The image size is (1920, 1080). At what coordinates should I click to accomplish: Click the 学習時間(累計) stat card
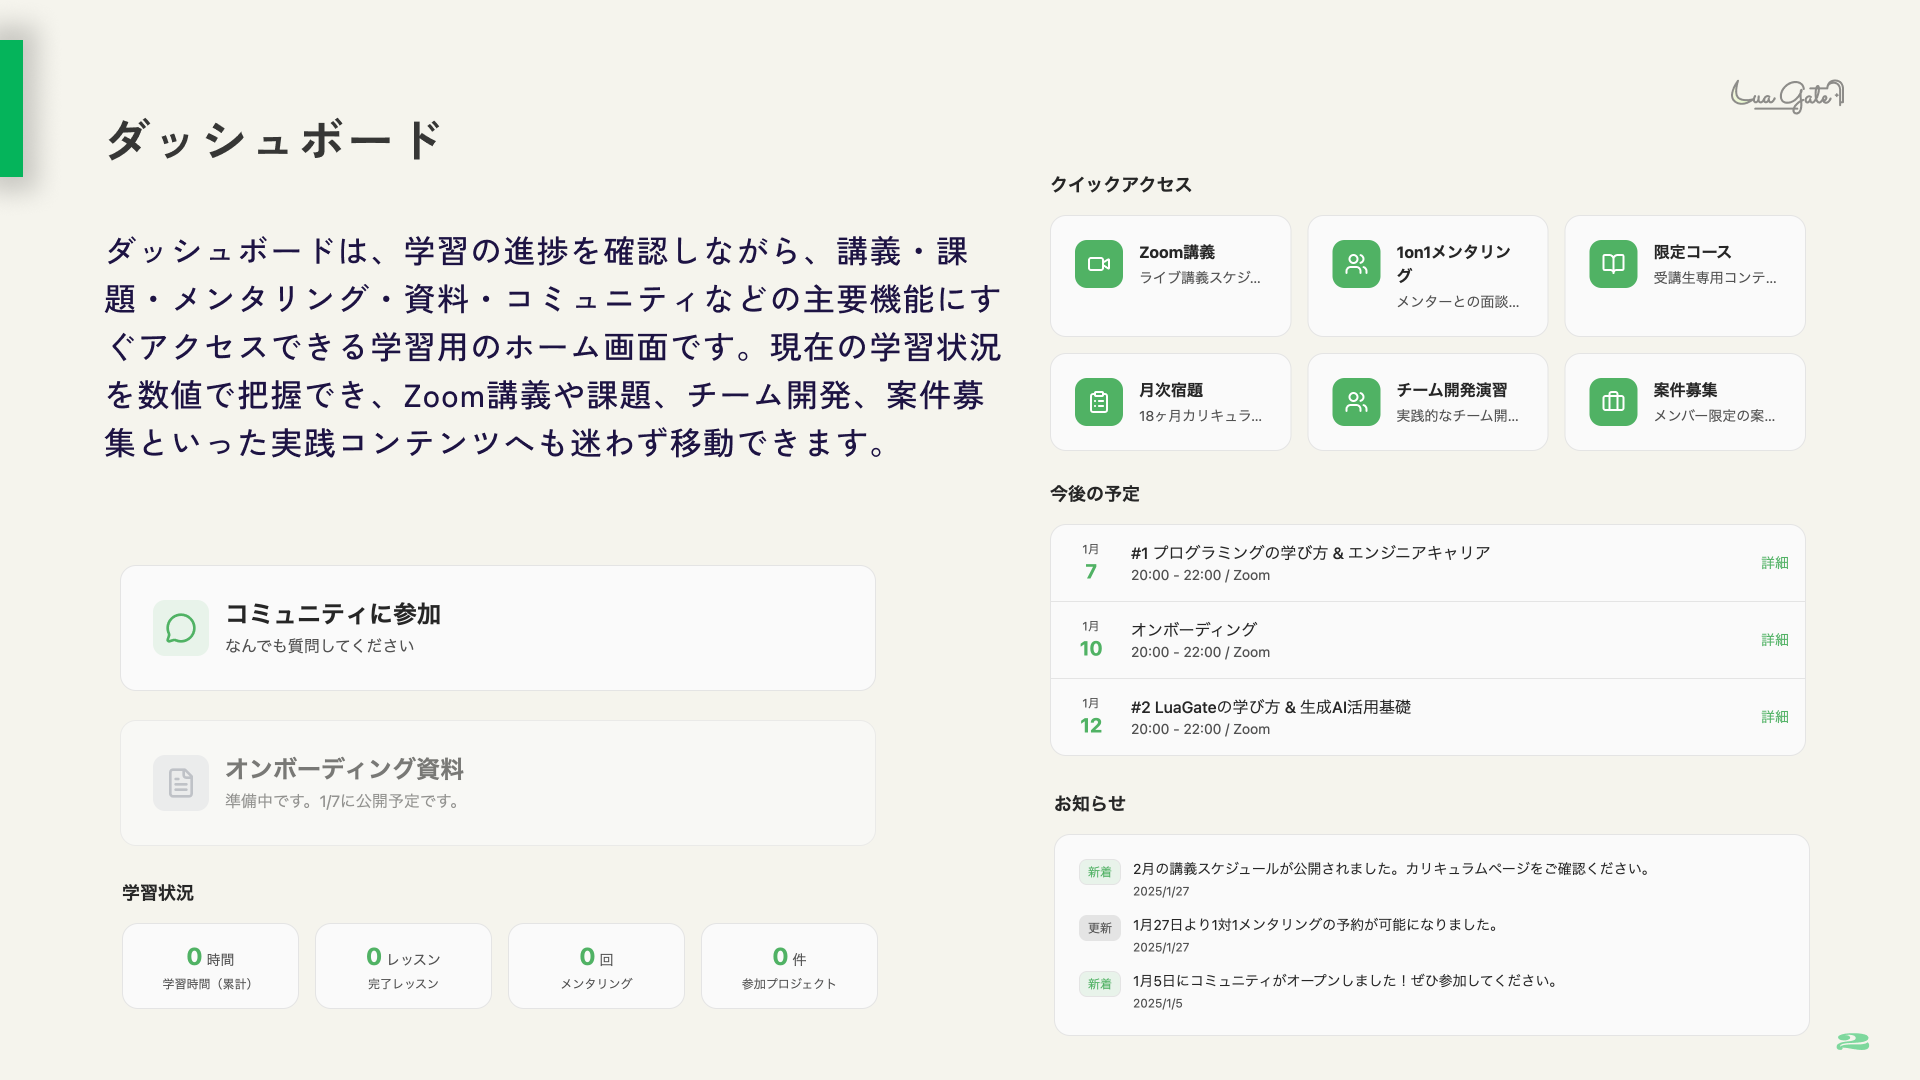210,966
